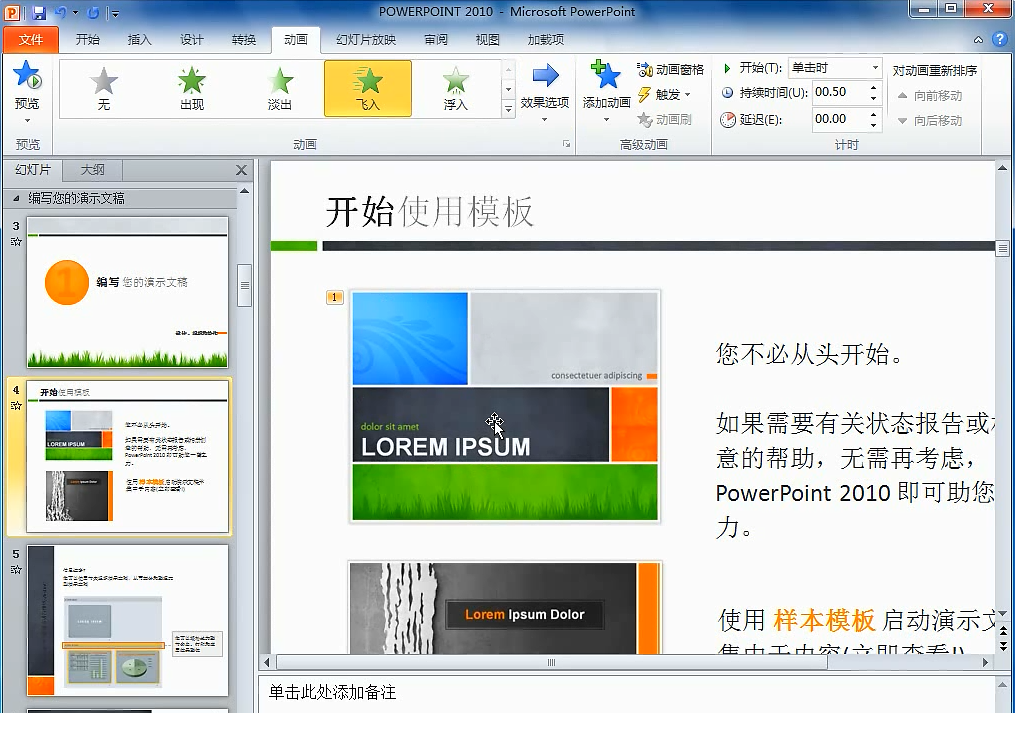Viewport: 1015px width, 736px height.
Task: Select slide 5 thumbnail
Action: coord(128,620)
